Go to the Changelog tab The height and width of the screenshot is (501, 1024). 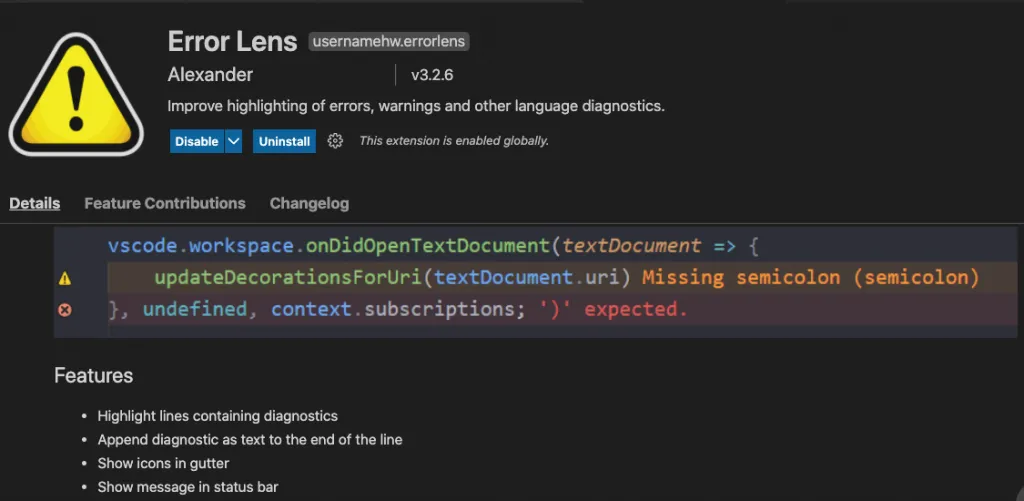coord(309,203)
